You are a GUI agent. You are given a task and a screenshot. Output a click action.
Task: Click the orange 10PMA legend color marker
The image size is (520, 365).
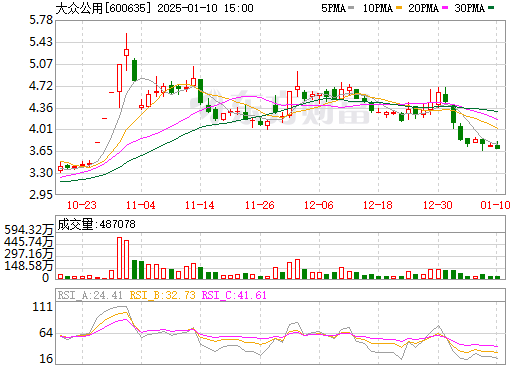pos(399,8)
